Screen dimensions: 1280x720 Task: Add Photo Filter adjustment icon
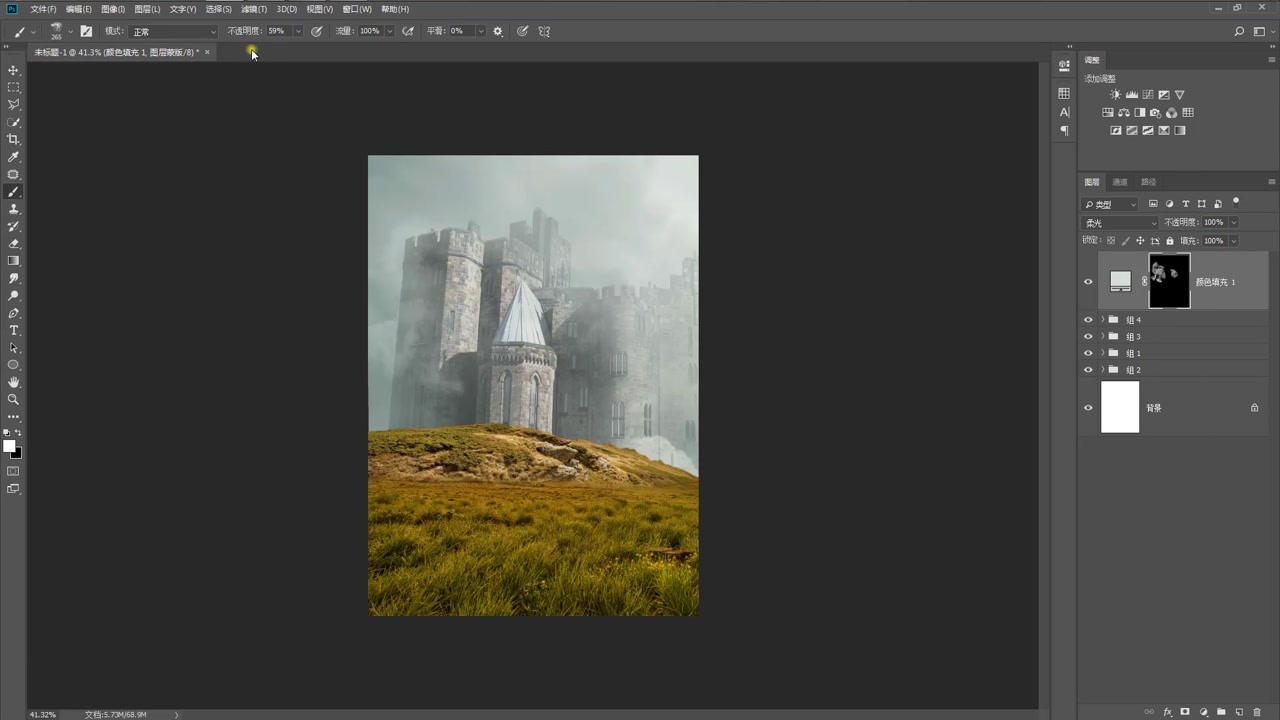point(1156,112)
